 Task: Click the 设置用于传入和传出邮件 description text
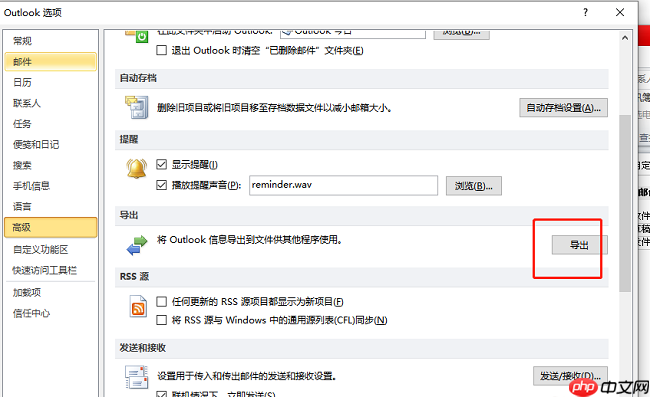click(246, 376)
